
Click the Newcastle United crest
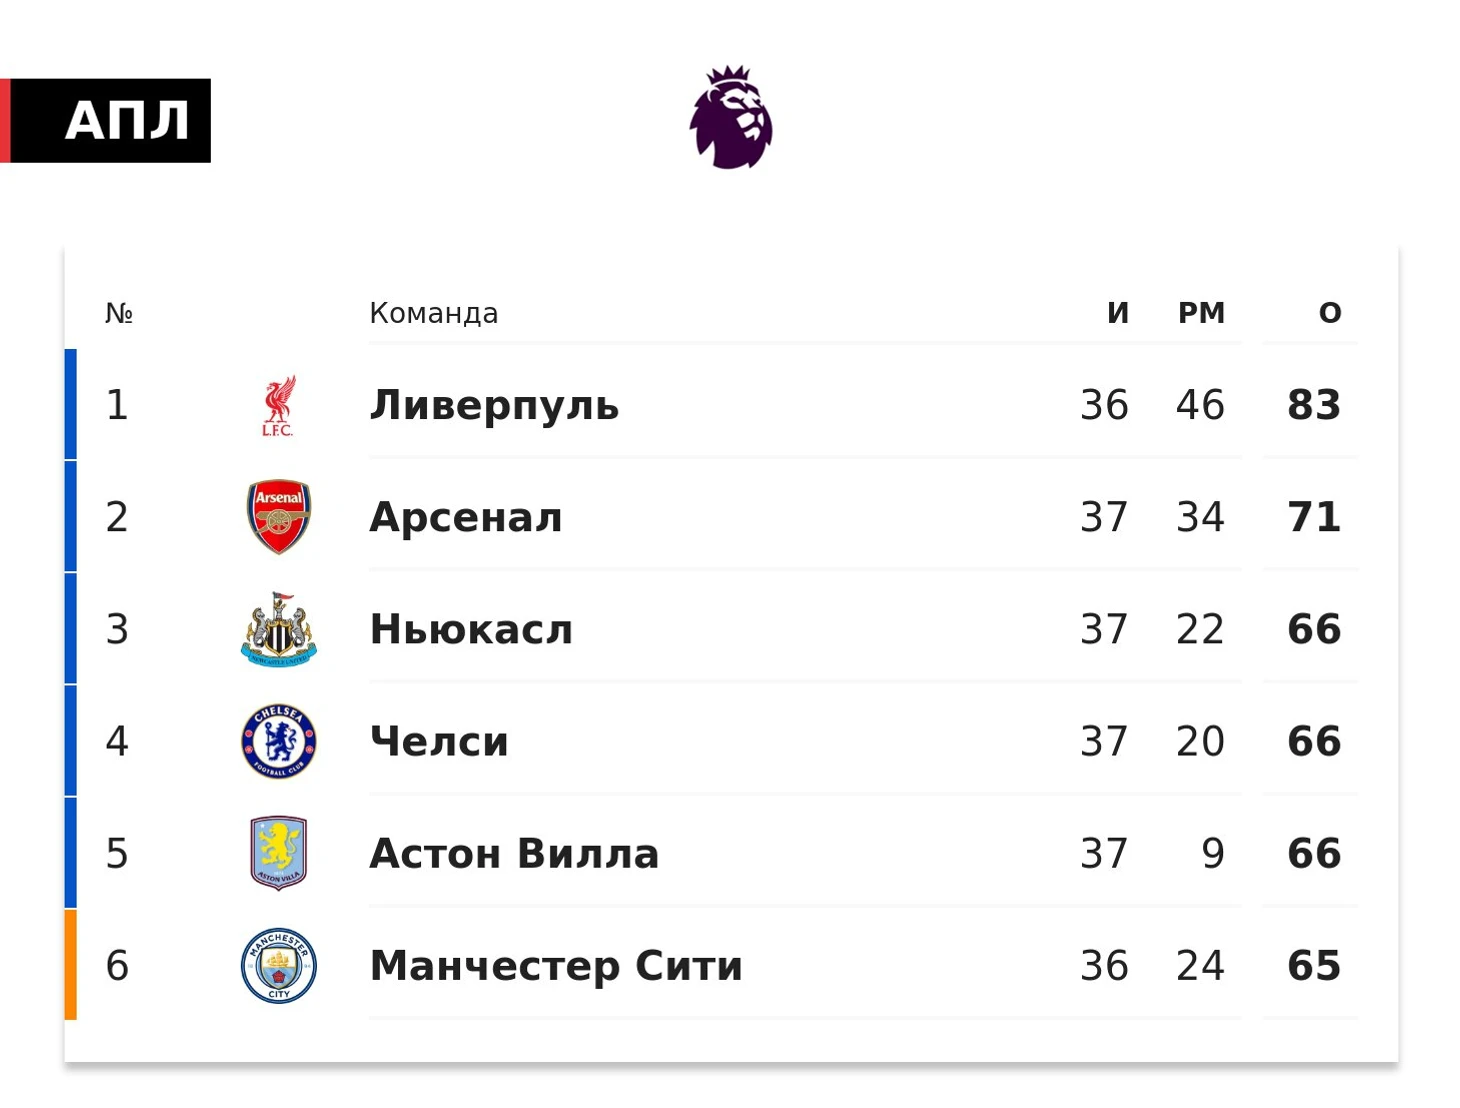point(279,629)
